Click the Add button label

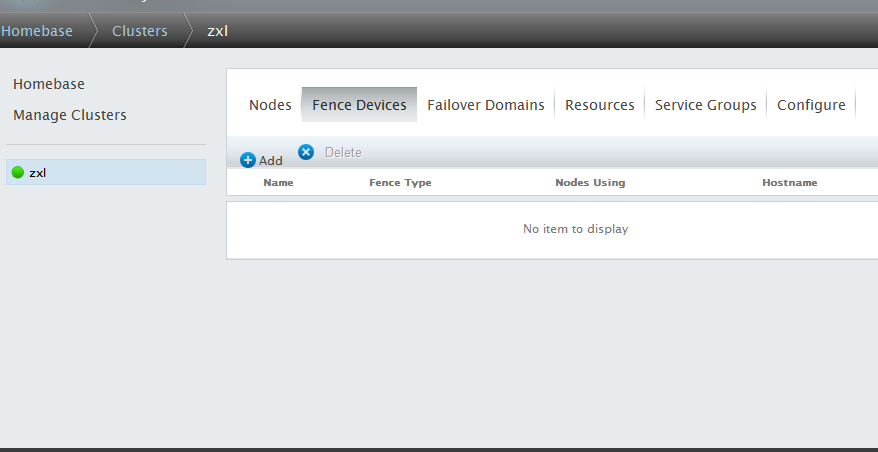[x=270, y=161]
